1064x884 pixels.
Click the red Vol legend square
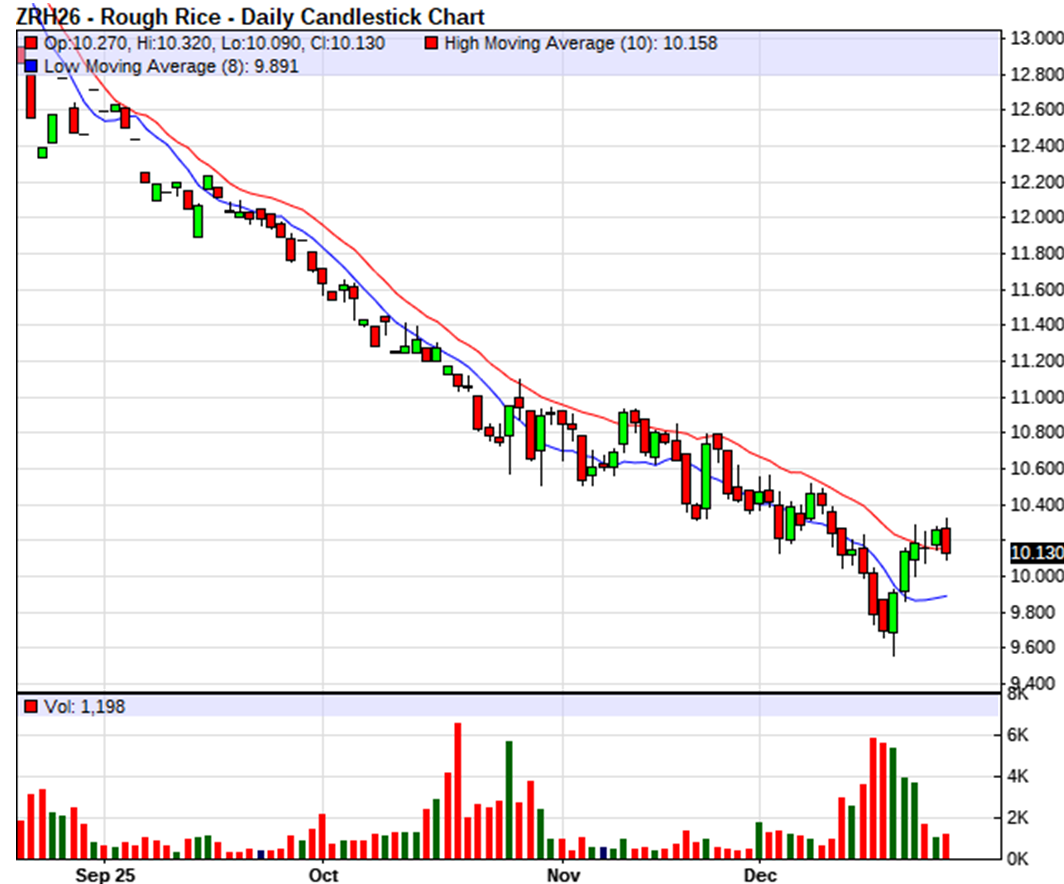pyautogui.click(x=31, y=707)
